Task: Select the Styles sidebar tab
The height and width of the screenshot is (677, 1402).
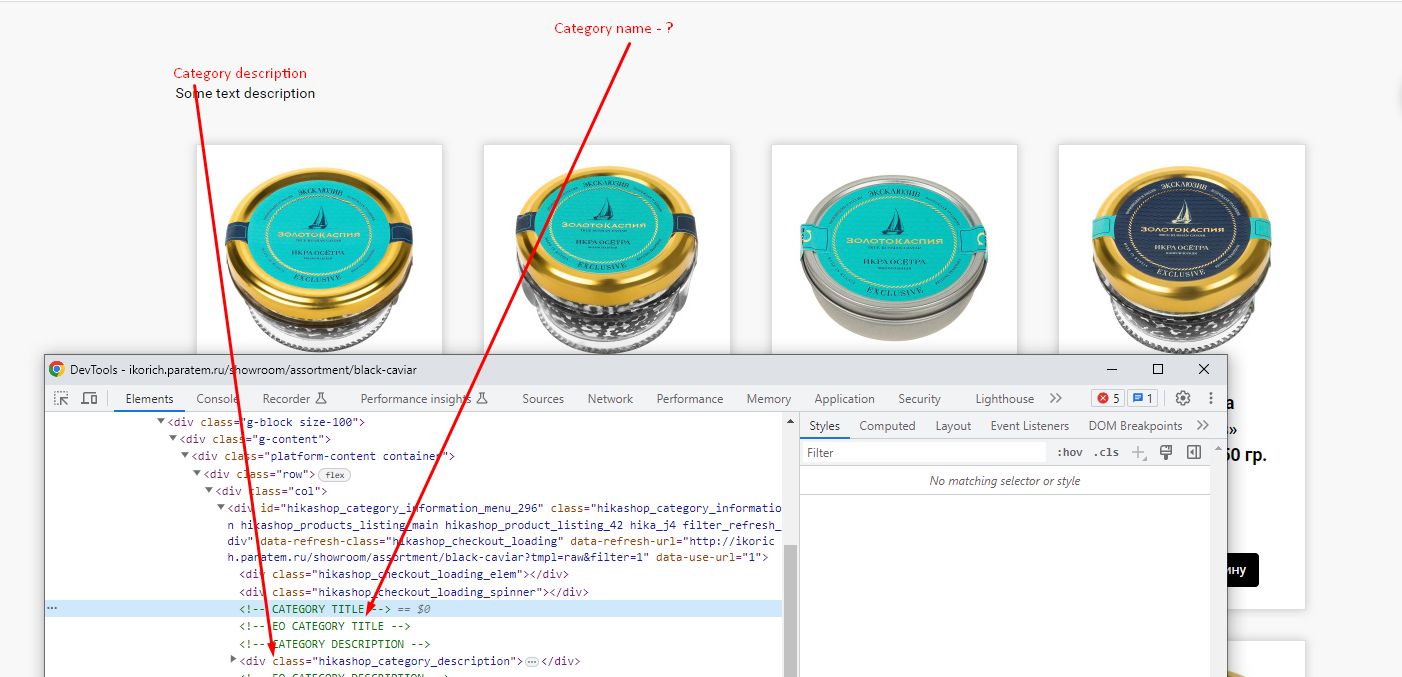Action: tap(824, 425)
